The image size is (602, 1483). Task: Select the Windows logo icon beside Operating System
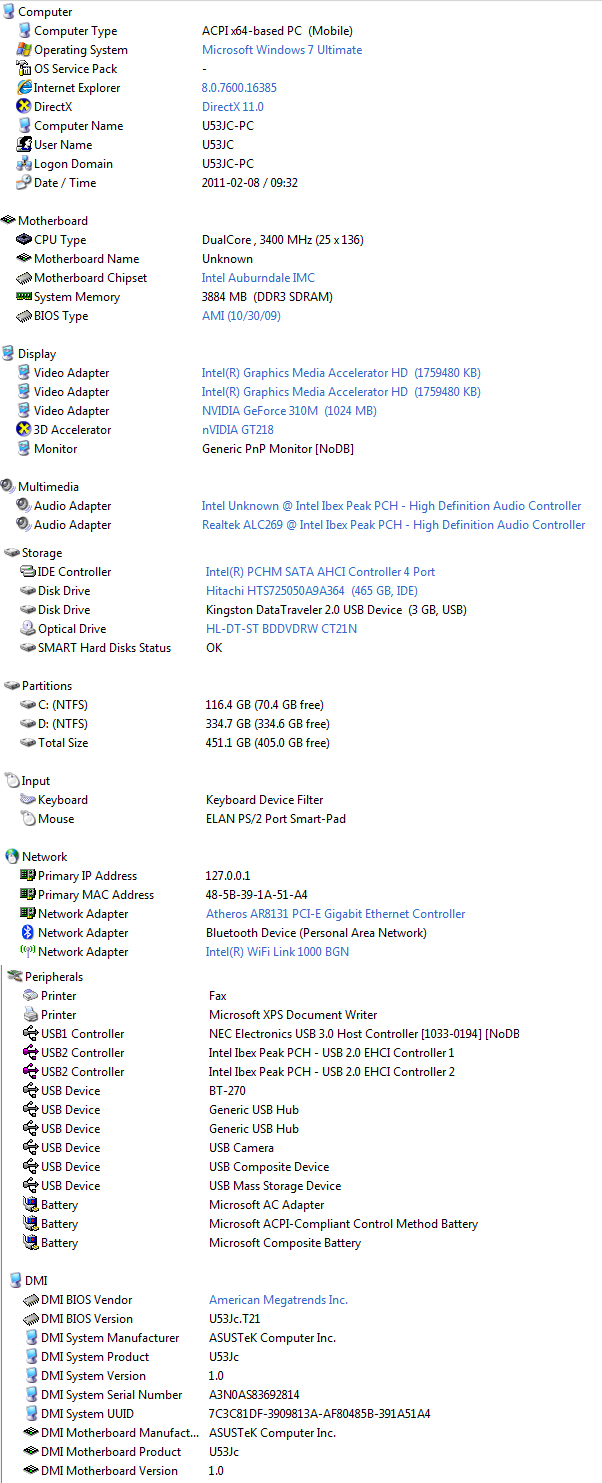pos(25,50)
